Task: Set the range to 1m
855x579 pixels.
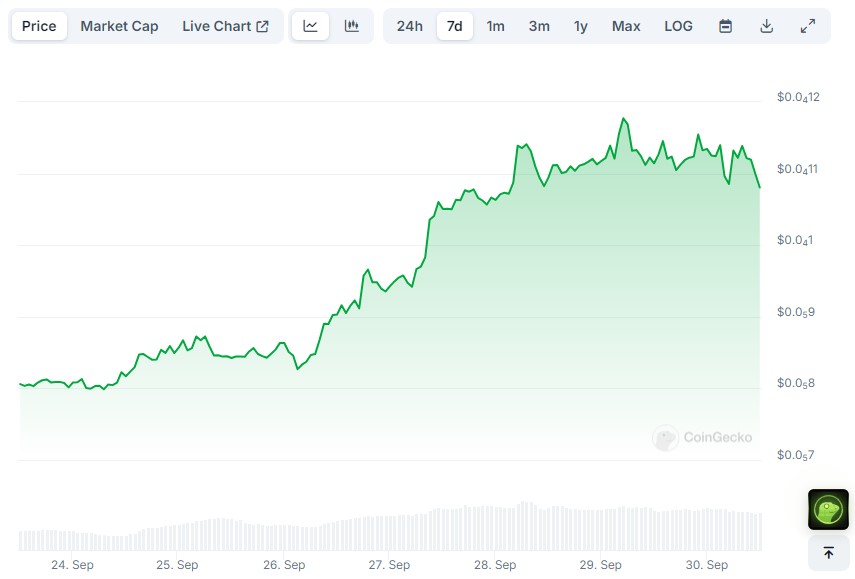Action: [496, 26]
